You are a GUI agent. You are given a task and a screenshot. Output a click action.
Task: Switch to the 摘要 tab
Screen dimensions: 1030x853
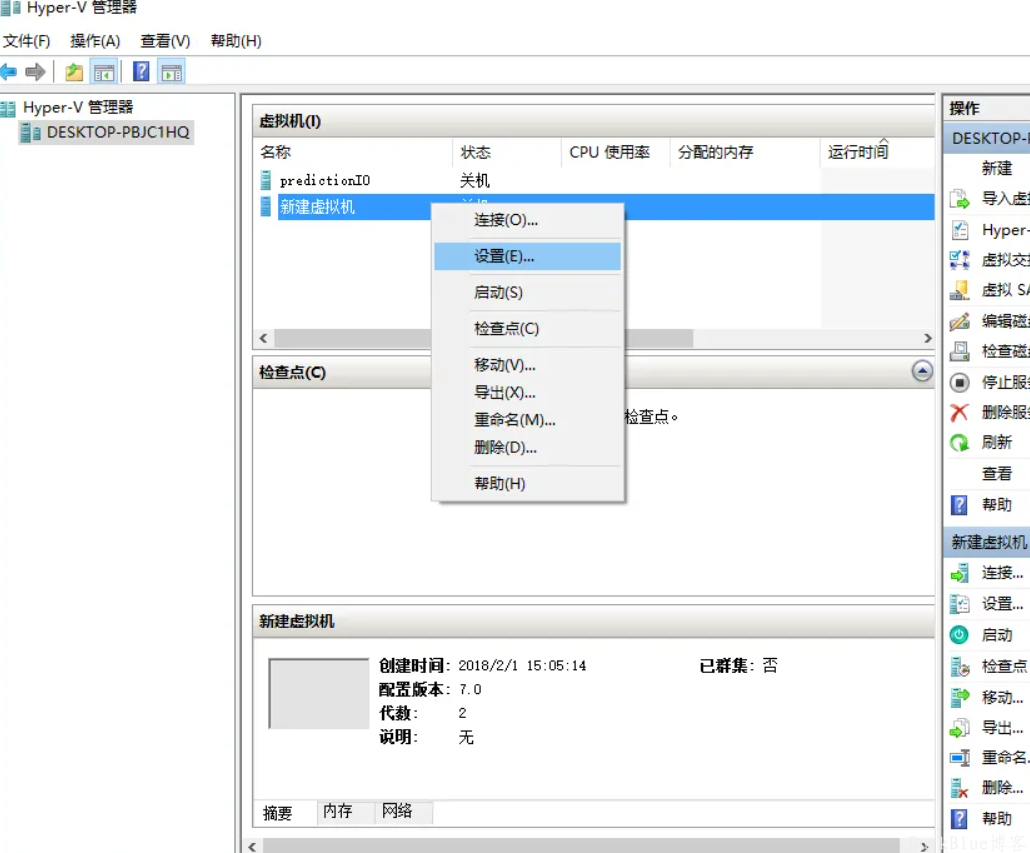[277, 813]
